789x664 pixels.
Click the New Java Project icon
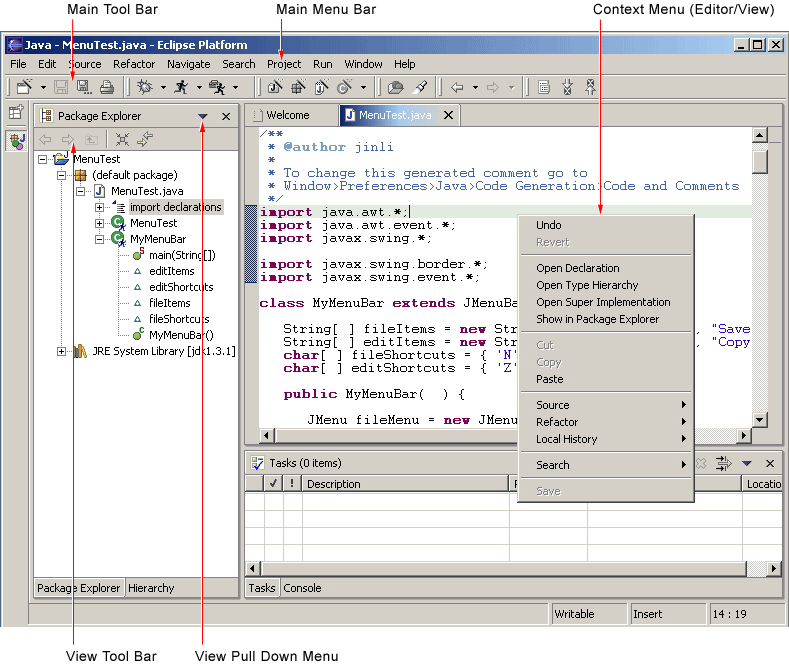click(x=275, y=87)
